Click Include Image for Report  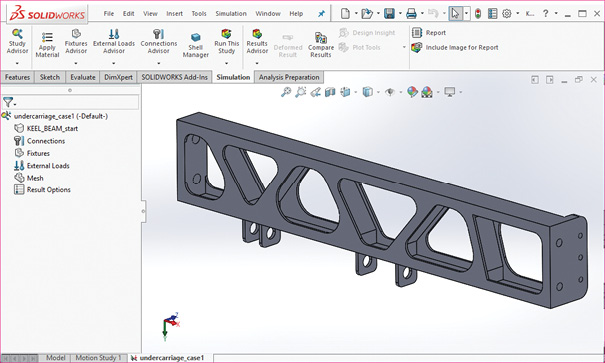455,47
